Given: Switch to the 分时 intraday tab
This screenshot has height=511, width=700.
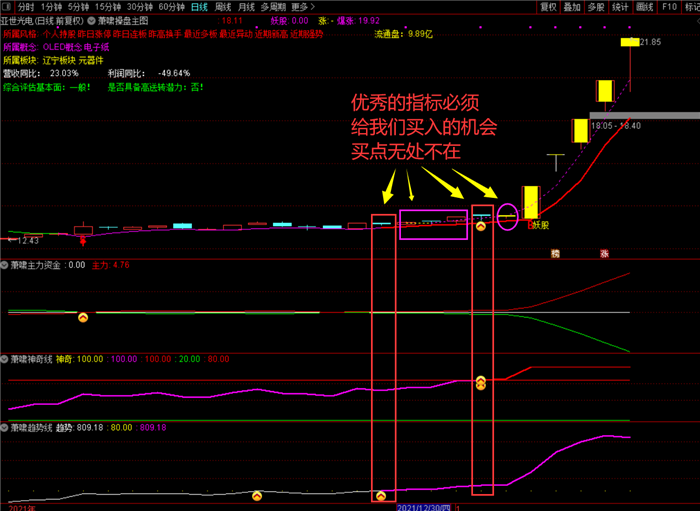Looking at the screenshot, I should click(26, 7).
